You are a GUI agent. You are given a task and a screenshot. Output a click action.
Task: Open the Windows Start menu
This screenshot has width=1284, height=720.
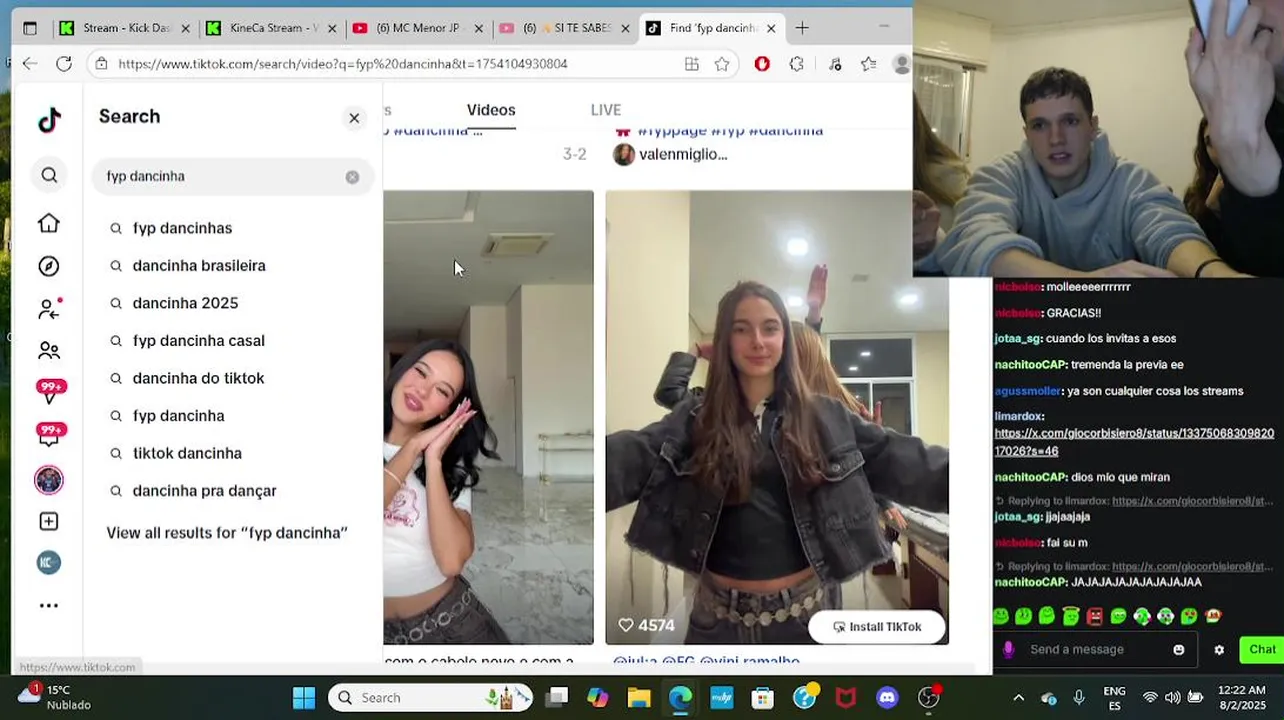[304, 698]
